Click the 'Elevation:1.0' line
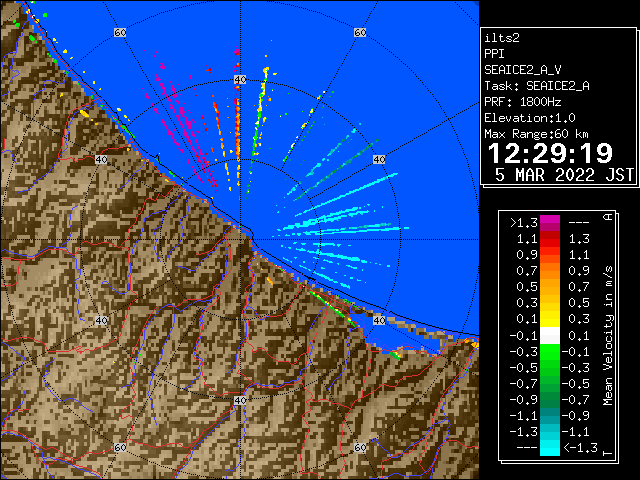This screenshot has width=640, height=480. pos(530,118)
